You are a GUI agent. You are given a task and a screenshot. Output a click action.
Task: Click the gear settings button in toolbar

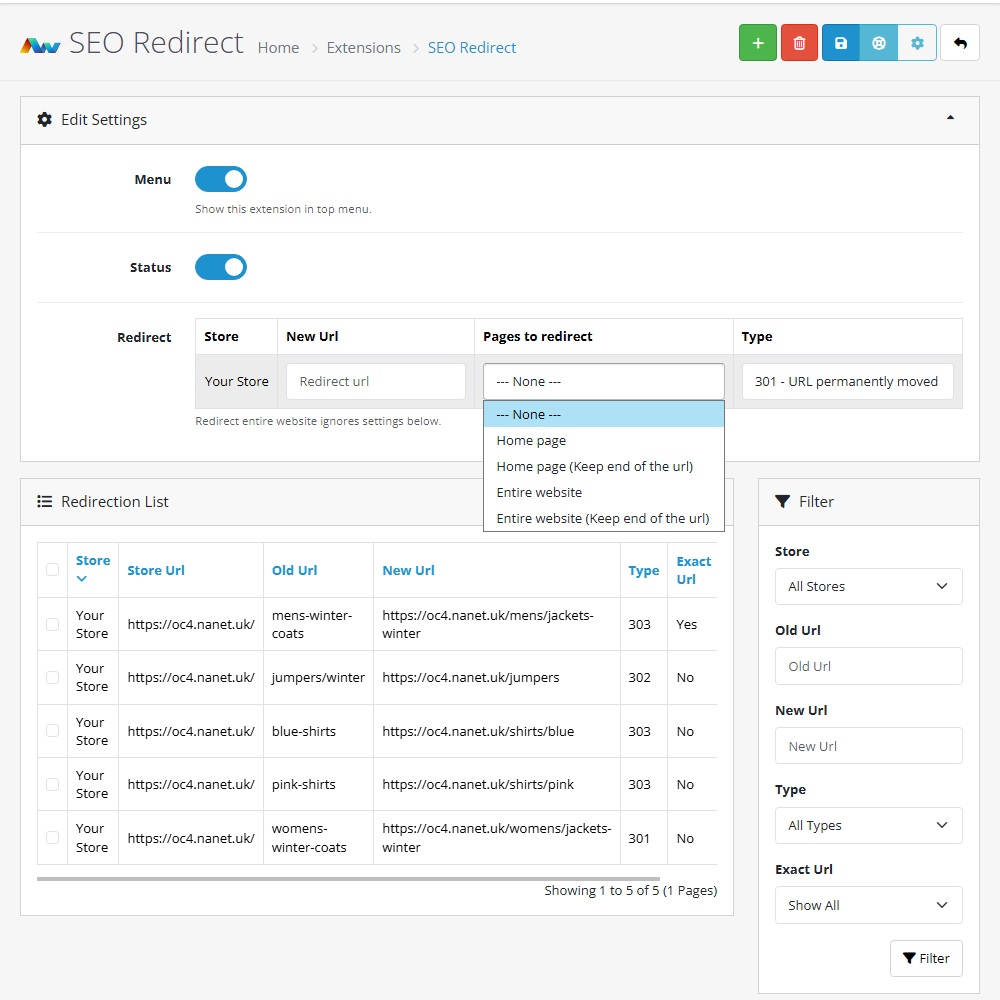(917, 43)
